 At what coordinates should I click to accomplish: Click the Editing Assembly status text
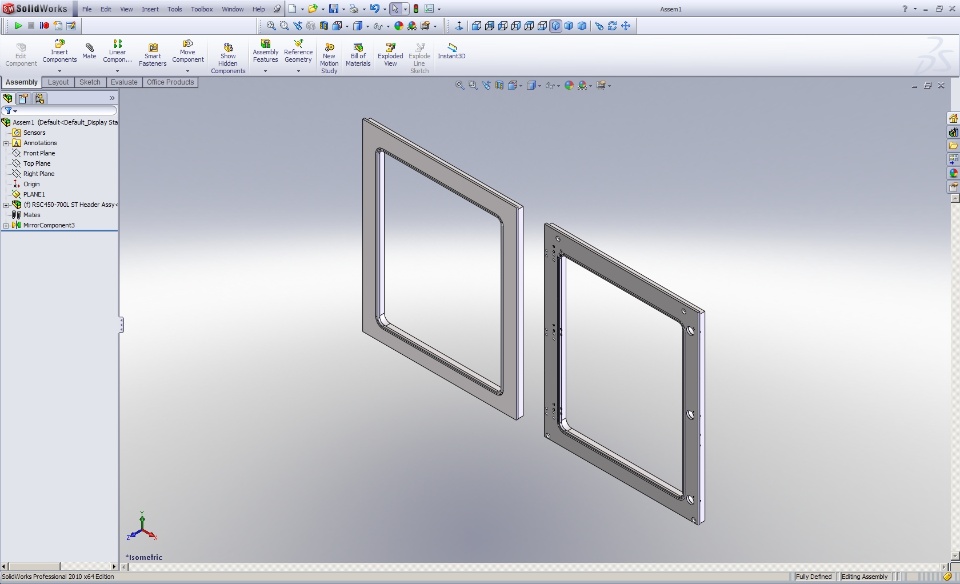click(x=864, y=577)
